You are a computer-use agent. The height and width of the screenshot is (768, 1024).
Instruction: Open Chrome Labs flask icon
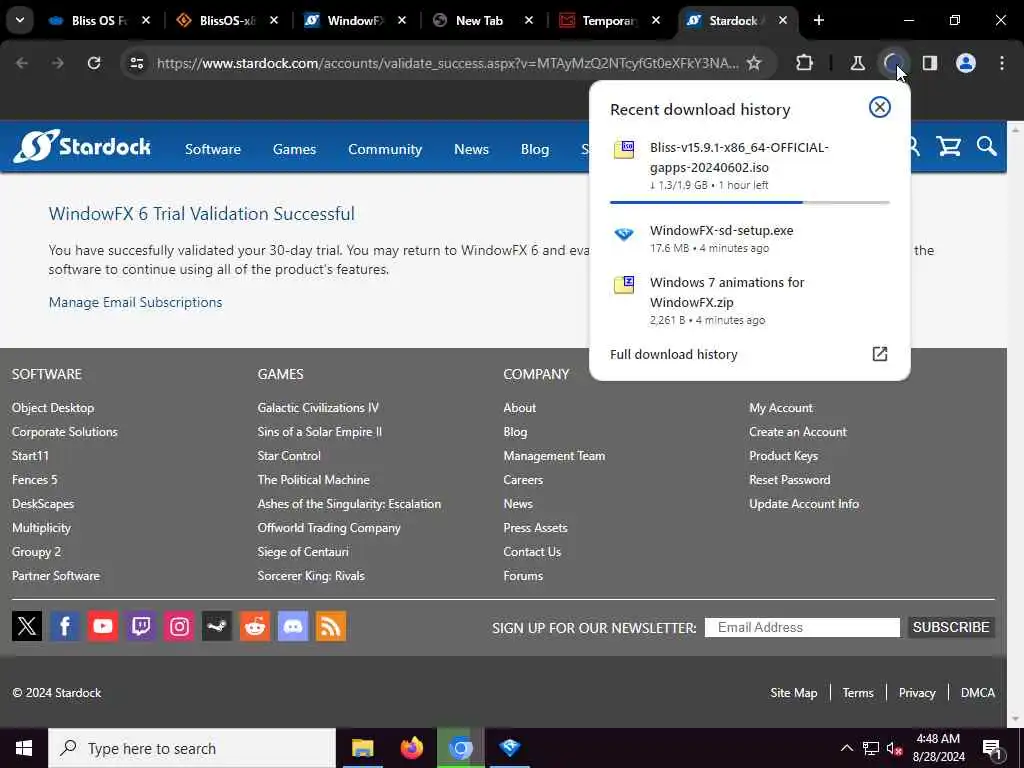(857, 63)
